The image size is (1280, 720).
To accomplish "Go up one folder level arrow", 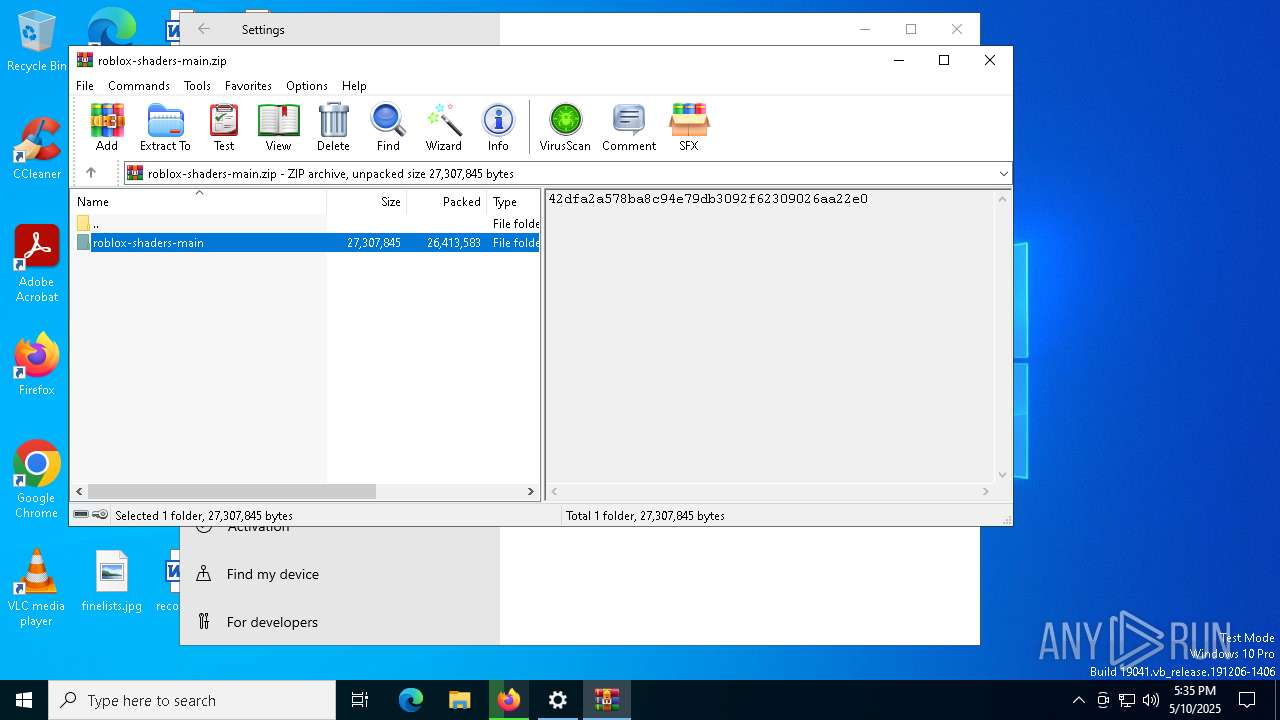I will [x=91, y=173].
